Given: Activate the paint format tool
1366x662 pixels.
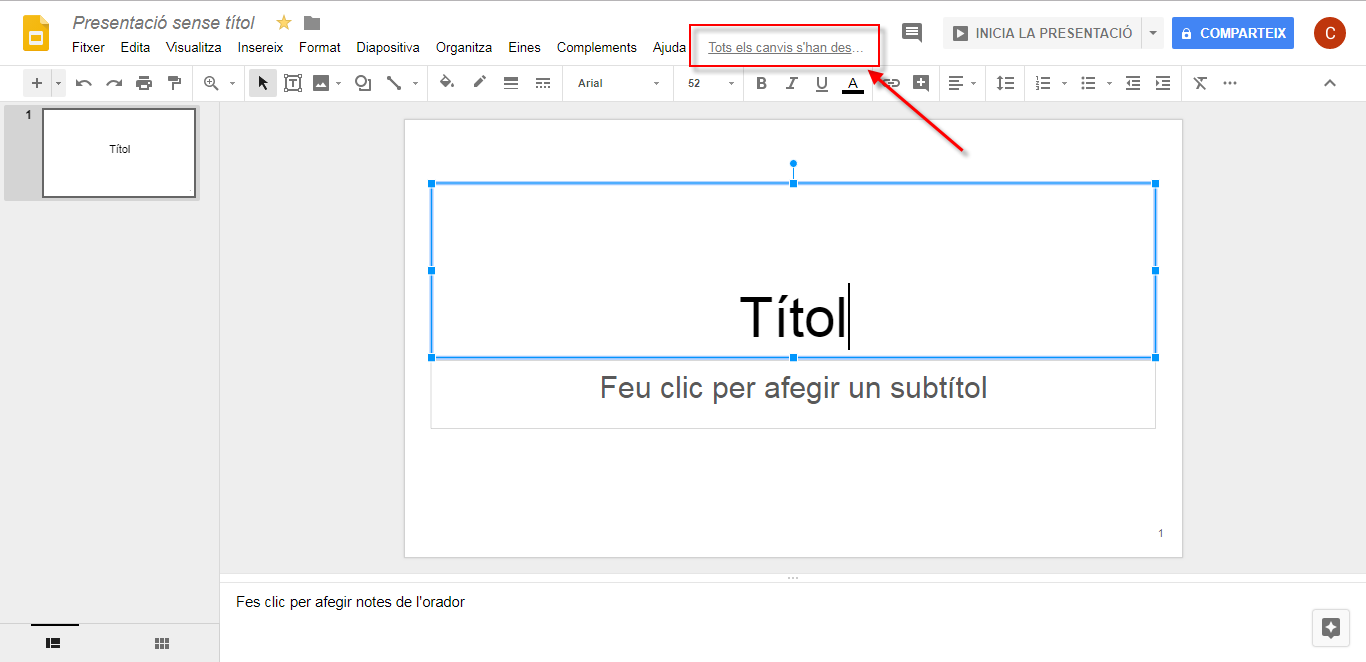Looking at the screenshot, I should point(174,83).
